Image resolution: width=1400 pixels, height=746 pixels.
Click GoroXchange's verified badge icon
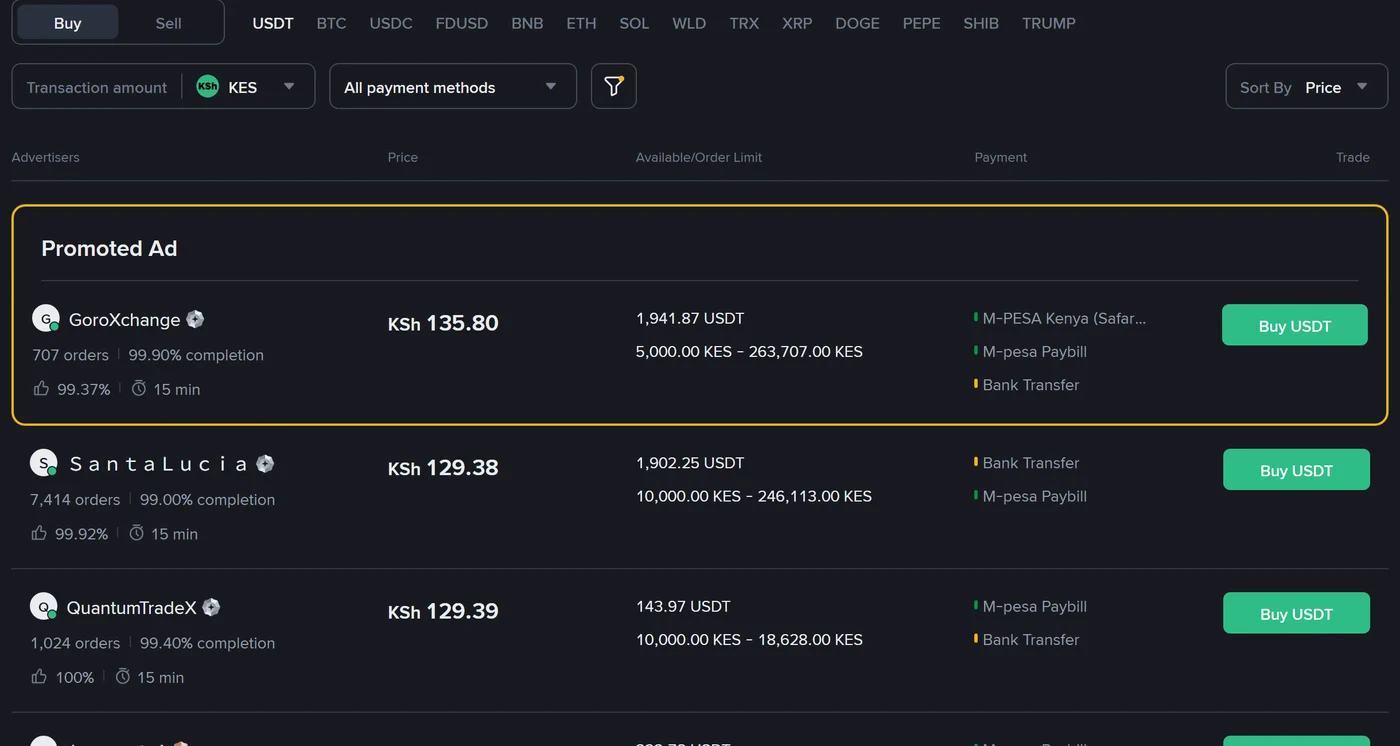tap(195, 319)
